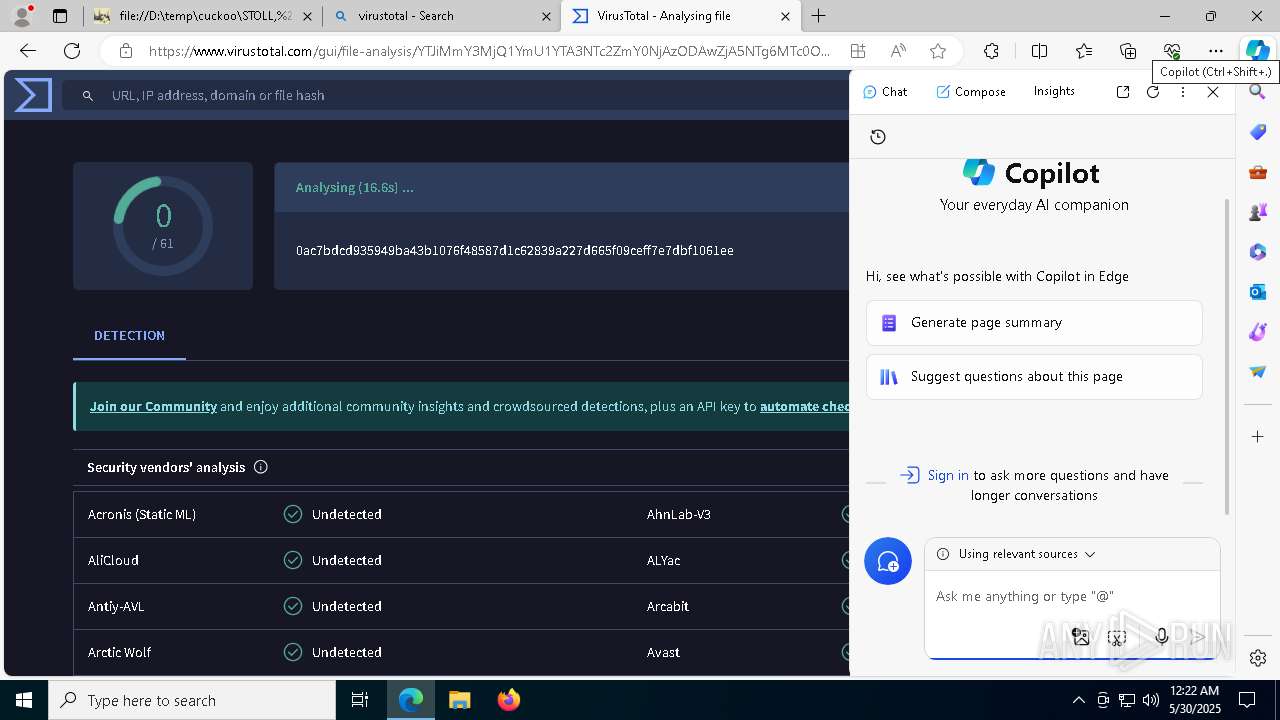This screenshot has height=720, width=1280.
Task: Click Copilot Ask me anything box
Action: click(1072, 597)
